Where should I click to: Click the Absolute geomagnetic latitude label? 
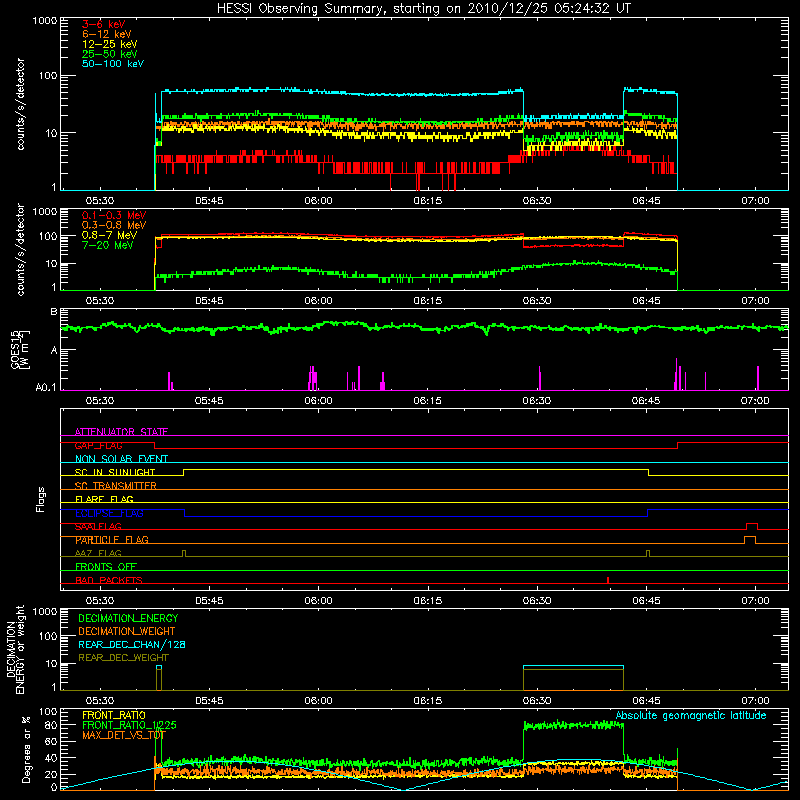691,716
